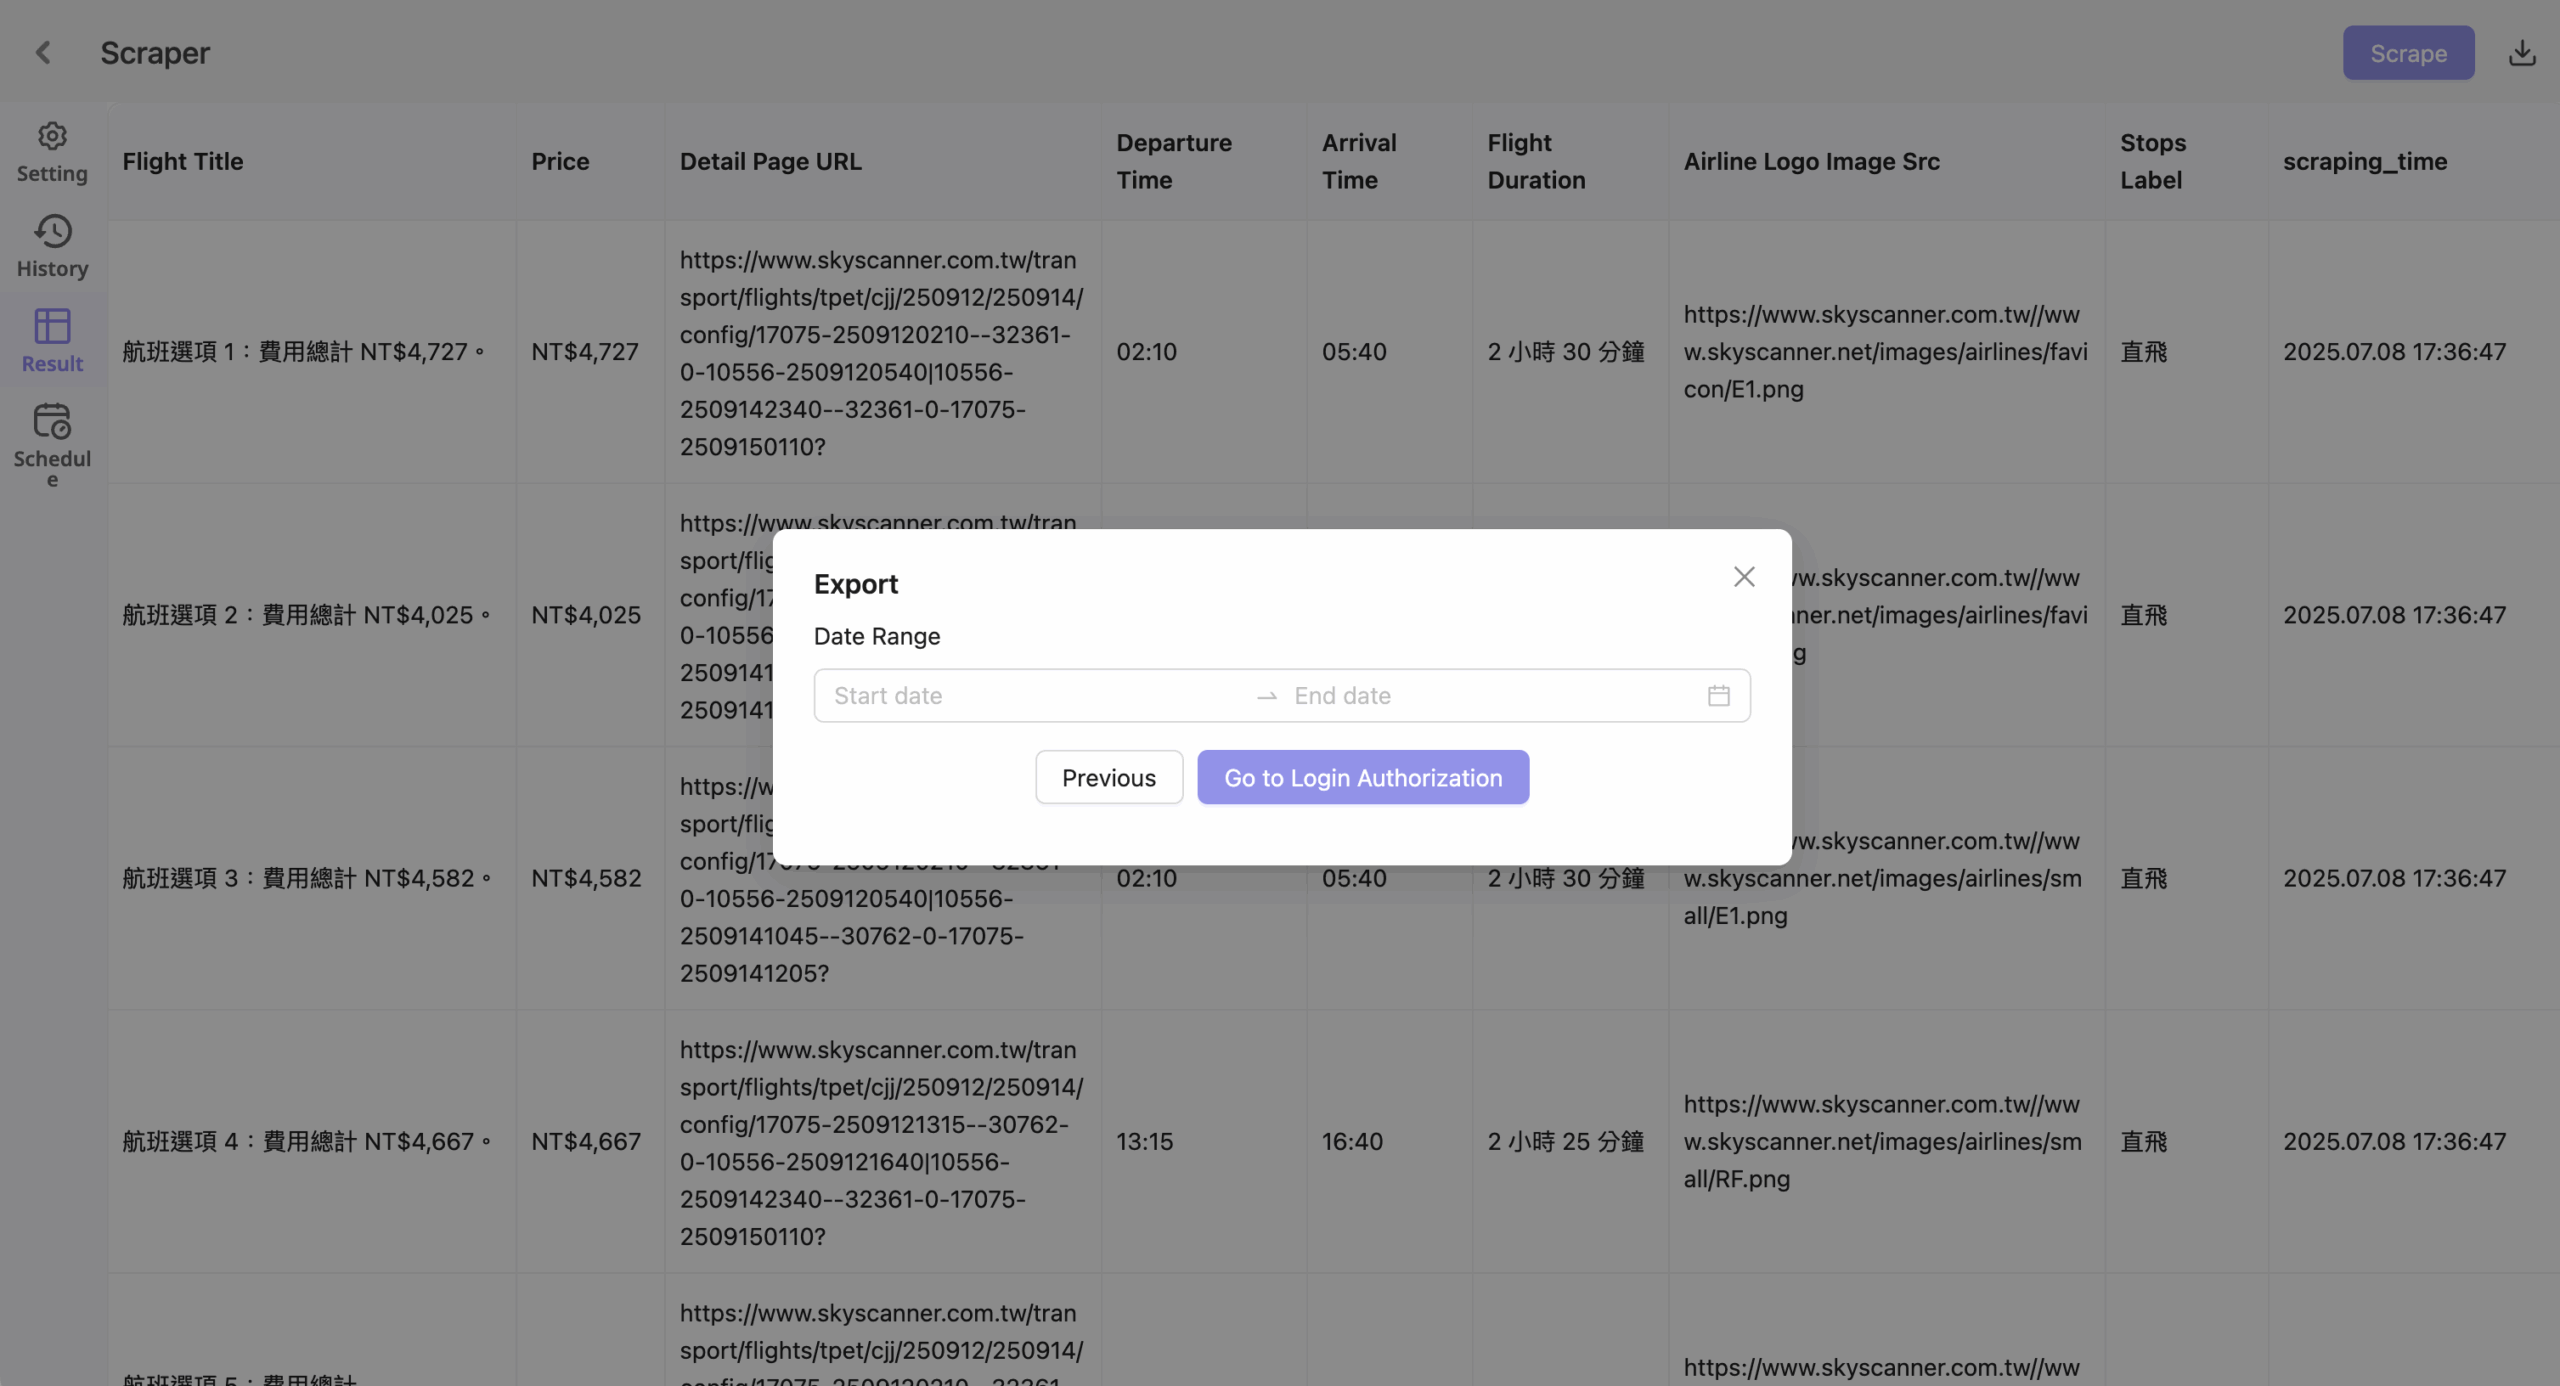The height and width of the screenshot is (1386, 2560).
Task: Click the small/RF.png logo URL cell
Action: [1883, 1141]
